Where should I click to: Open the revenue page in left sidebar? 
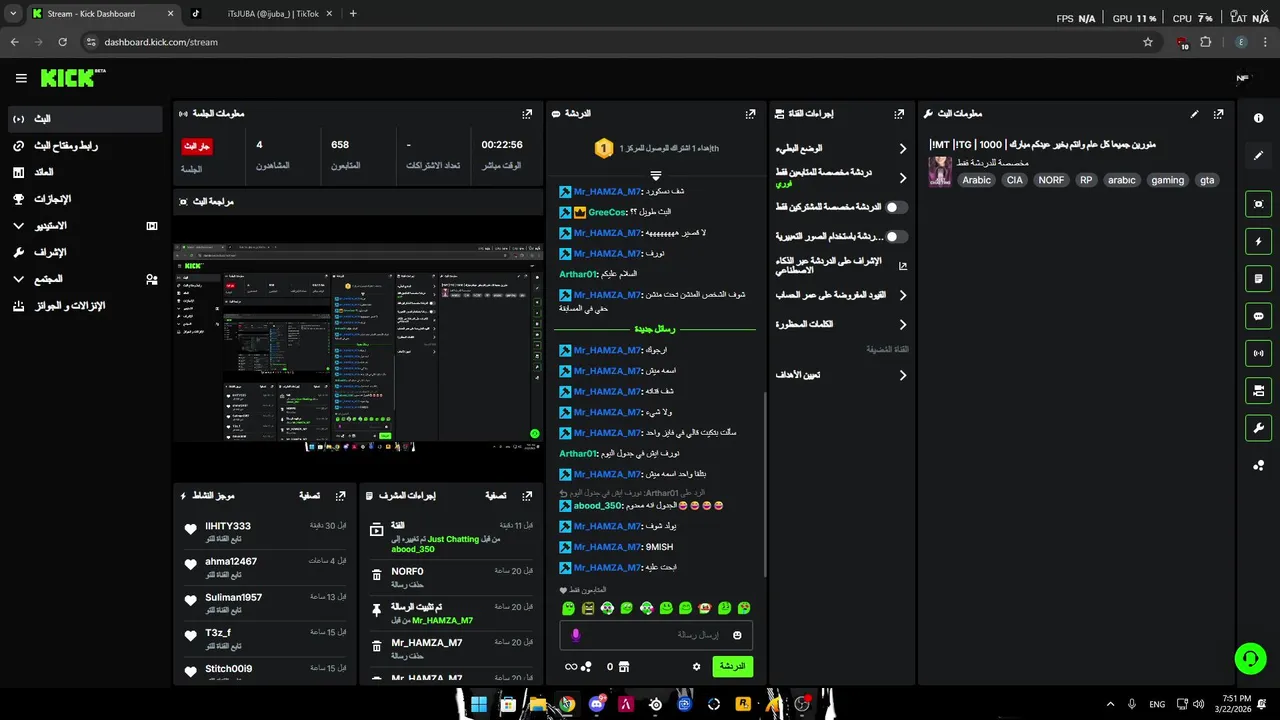pyautogui.click(x=85, y=172)
